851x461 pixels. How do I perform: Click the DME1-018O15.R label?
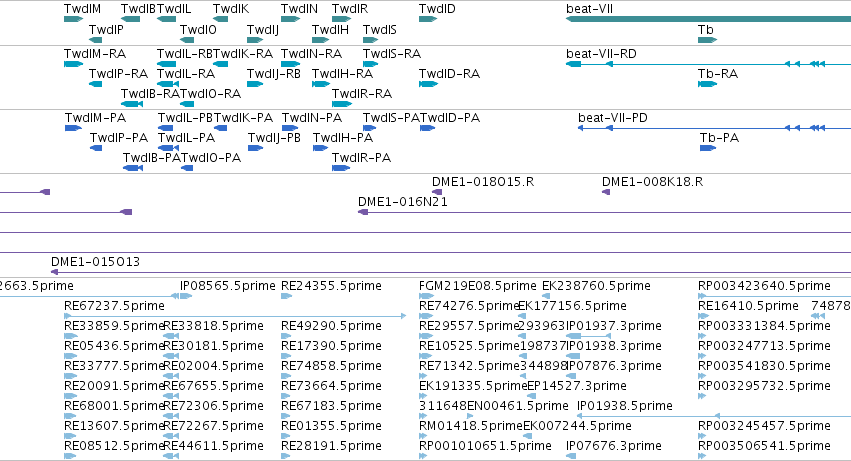tap(483, 182)
